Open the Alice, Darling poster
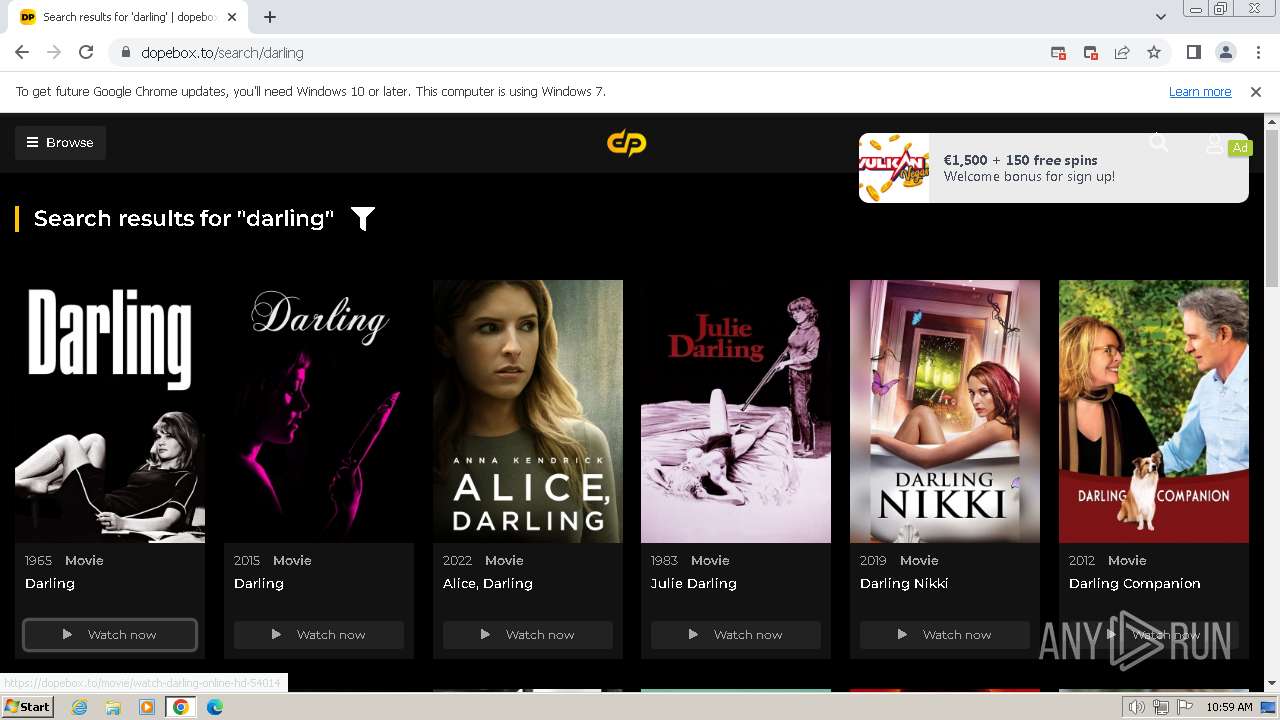This screenshot has width=1280, height=720. point(528,411)
